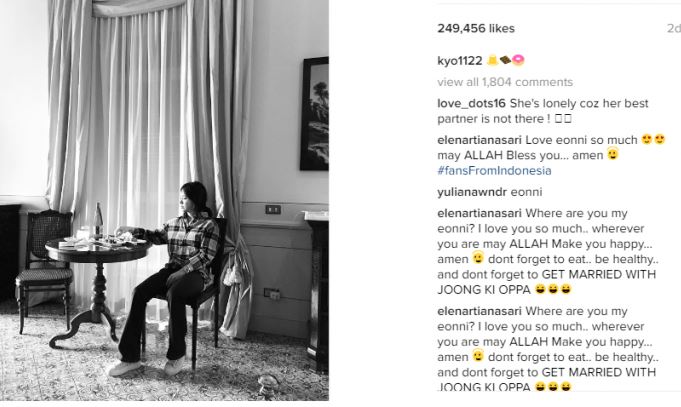Click the 249,456 likes count

(x=476, y=29)
